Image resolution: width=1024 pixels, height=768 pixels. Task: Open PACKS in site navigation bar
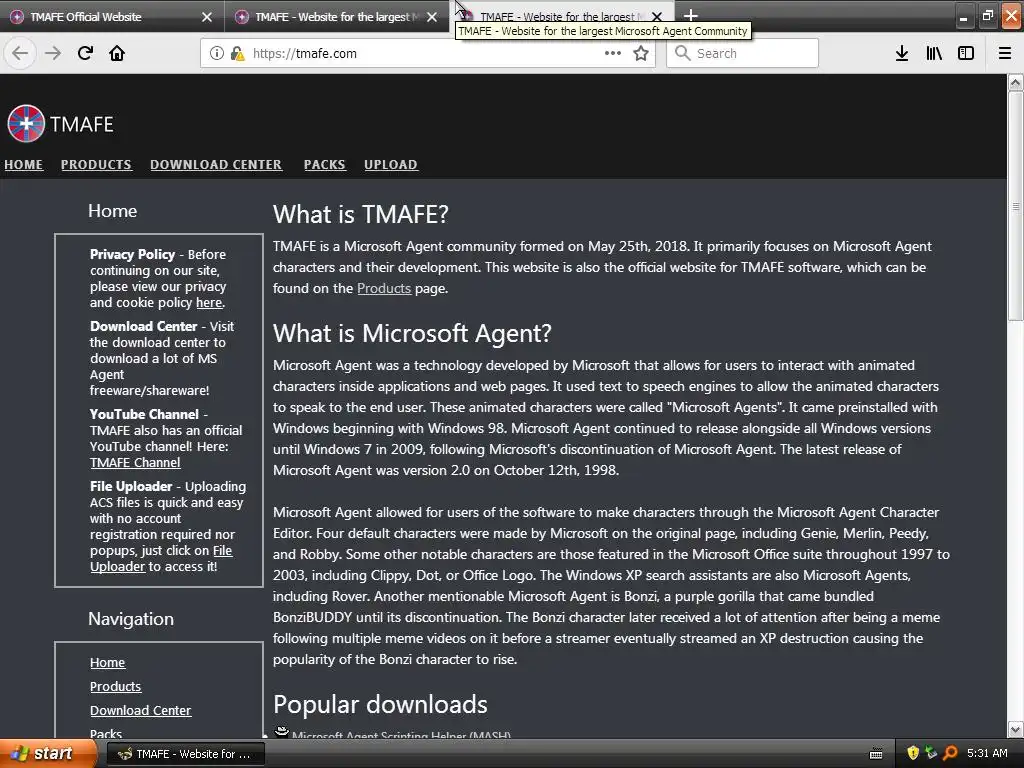point(325,165)
